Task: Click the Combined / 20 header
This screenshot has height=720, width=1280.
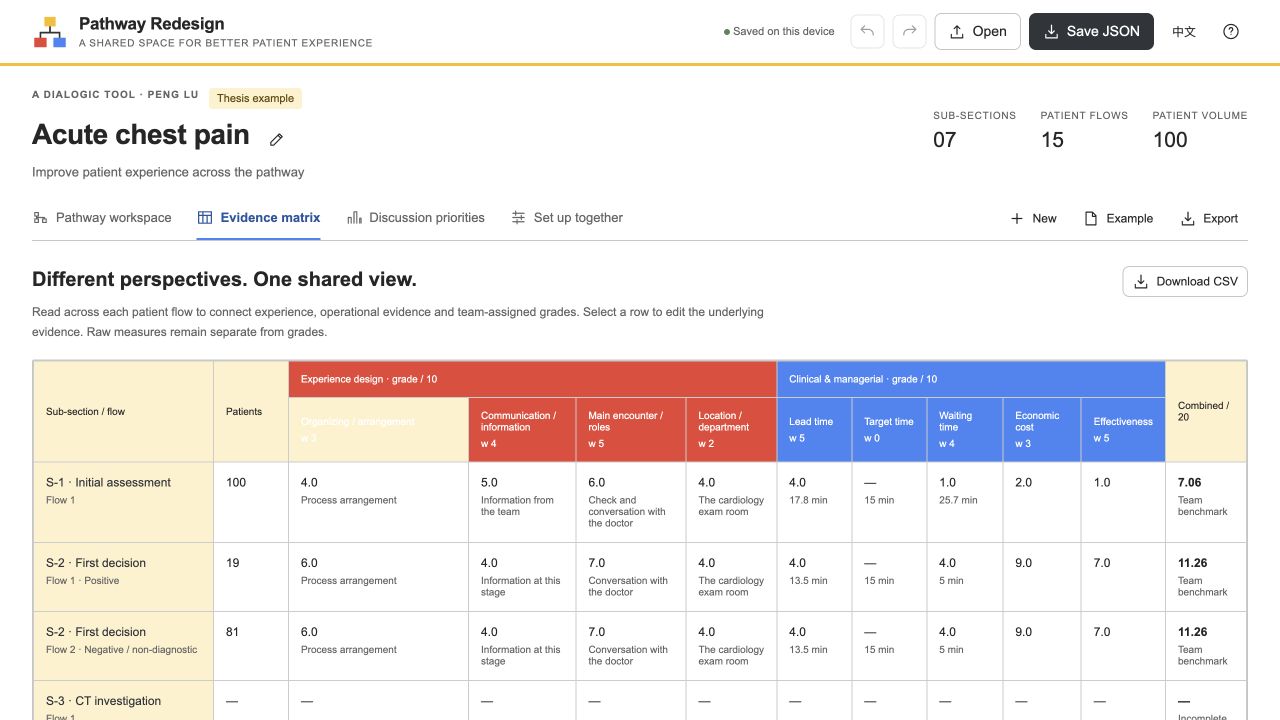Action: (x=1206, y=411)
